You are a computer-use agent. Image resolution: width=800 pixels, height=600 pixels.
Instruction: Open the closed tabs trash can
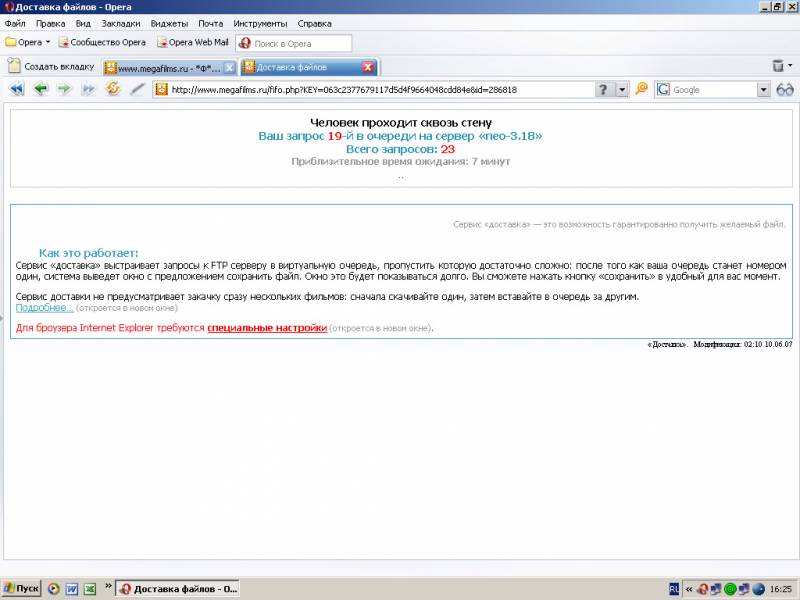778,66
